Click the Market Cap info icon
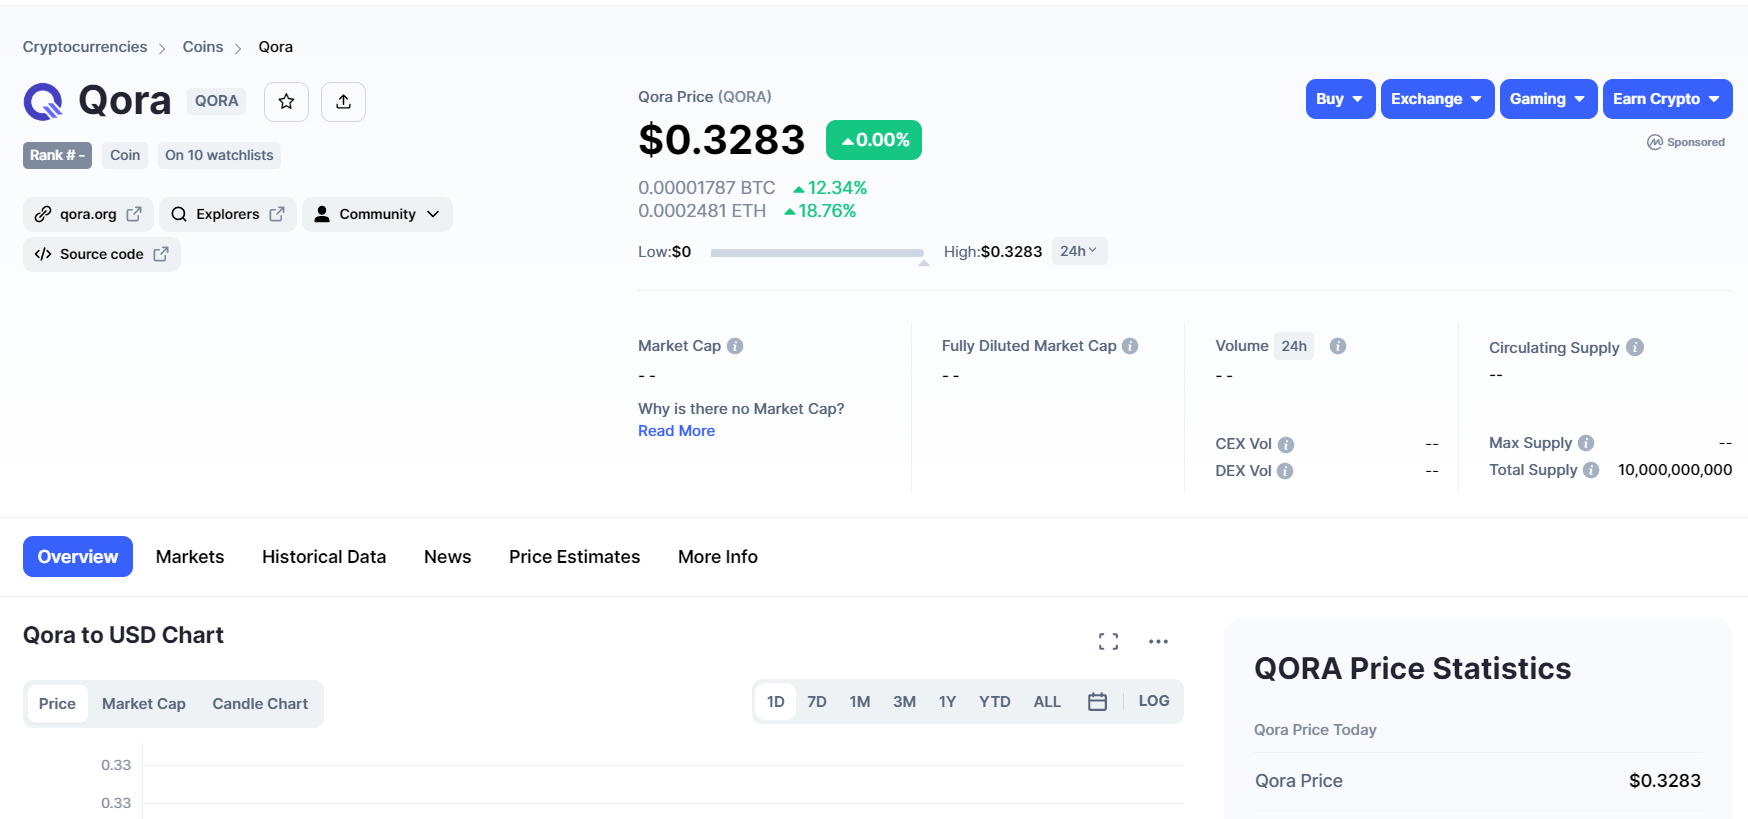The image size is (1748, 819). click(735, 346)
